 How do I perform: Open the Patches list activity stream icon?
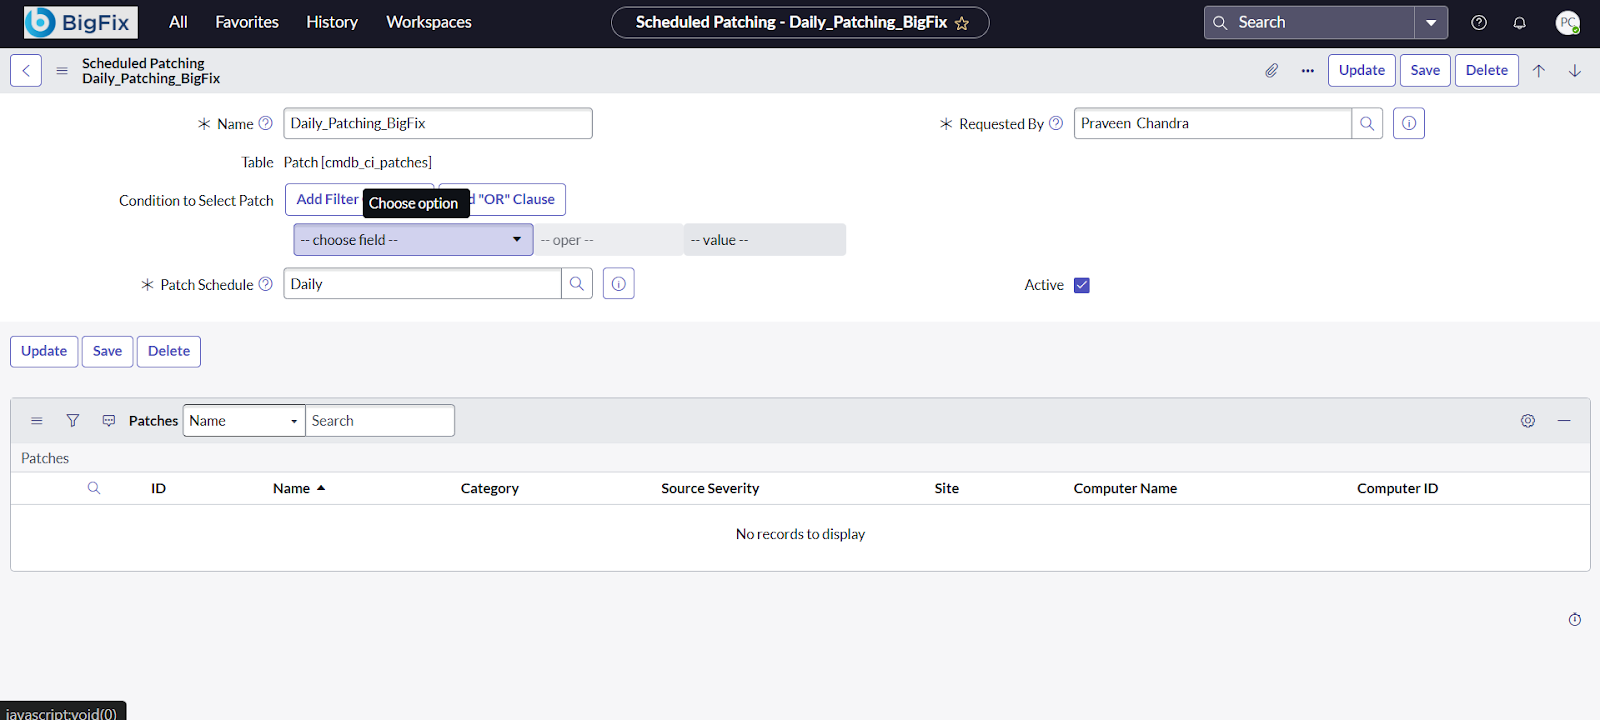[109, 421]
